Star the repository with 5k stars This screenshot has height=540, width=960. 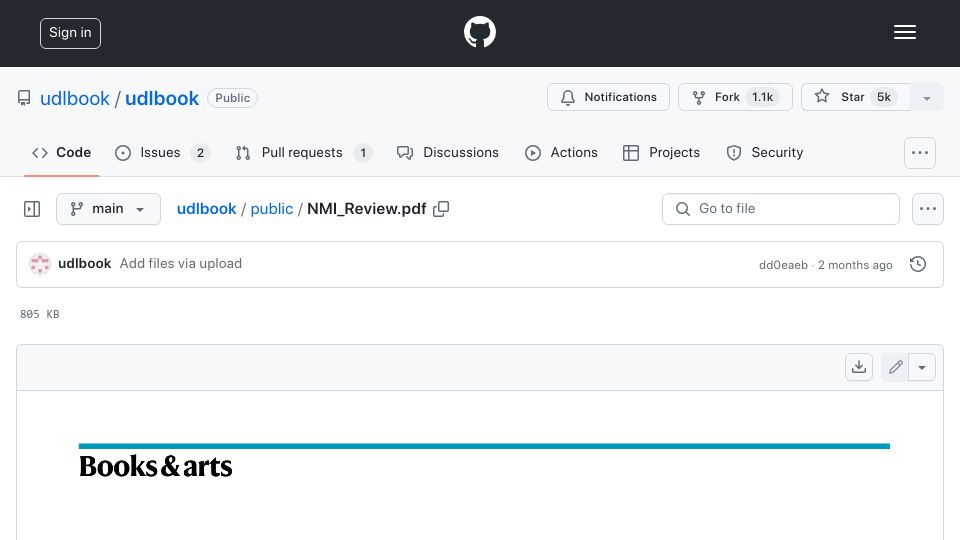(x=855, y=97)
